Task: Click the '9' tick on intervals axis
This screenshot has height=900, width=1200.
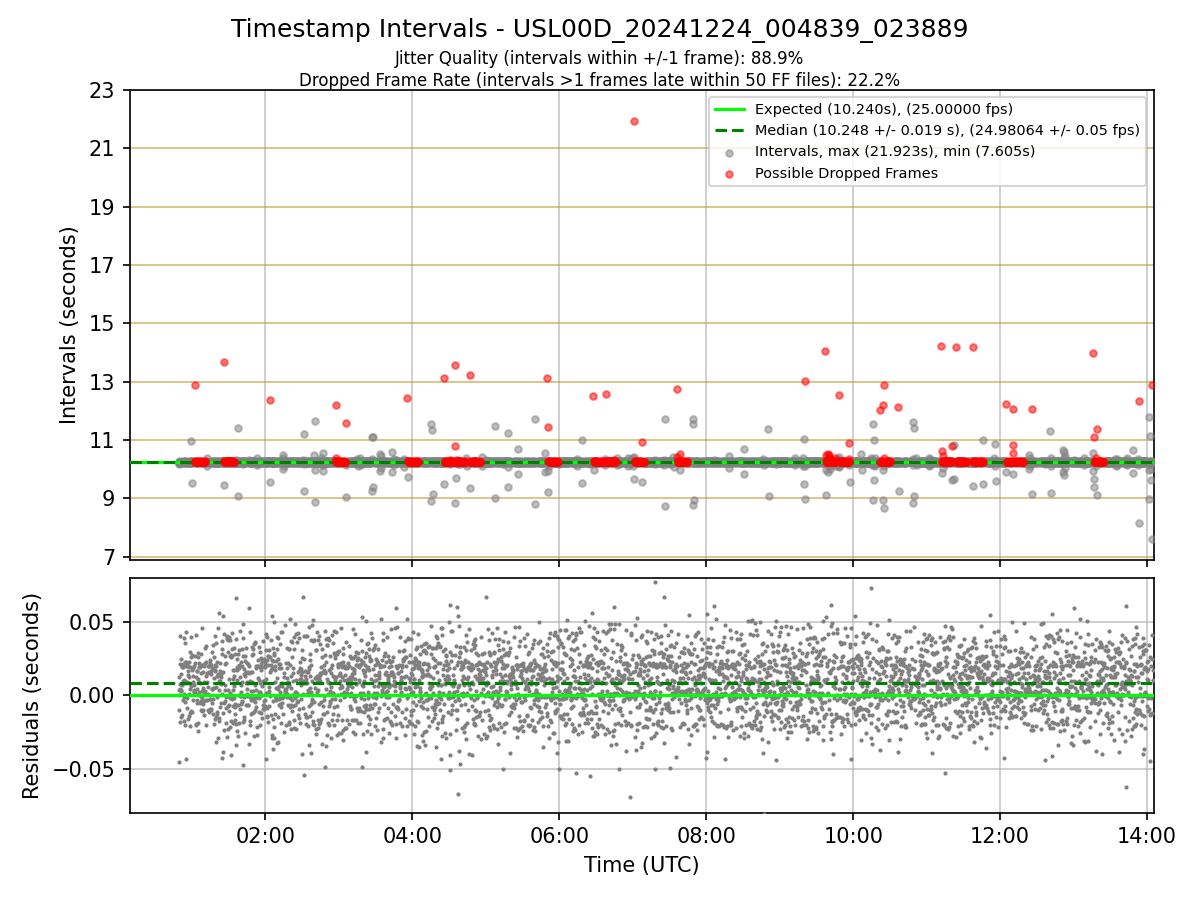Action: tap(110, 498)
